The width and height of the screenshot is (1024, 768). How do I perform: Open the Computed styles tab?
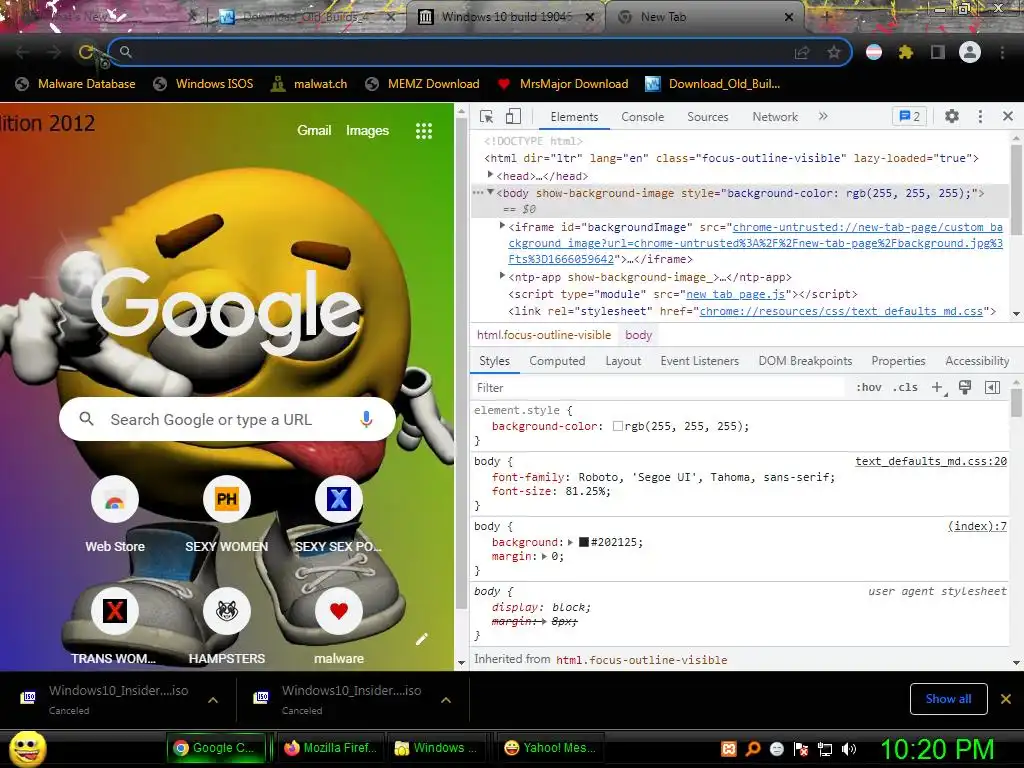click(557, 360)
